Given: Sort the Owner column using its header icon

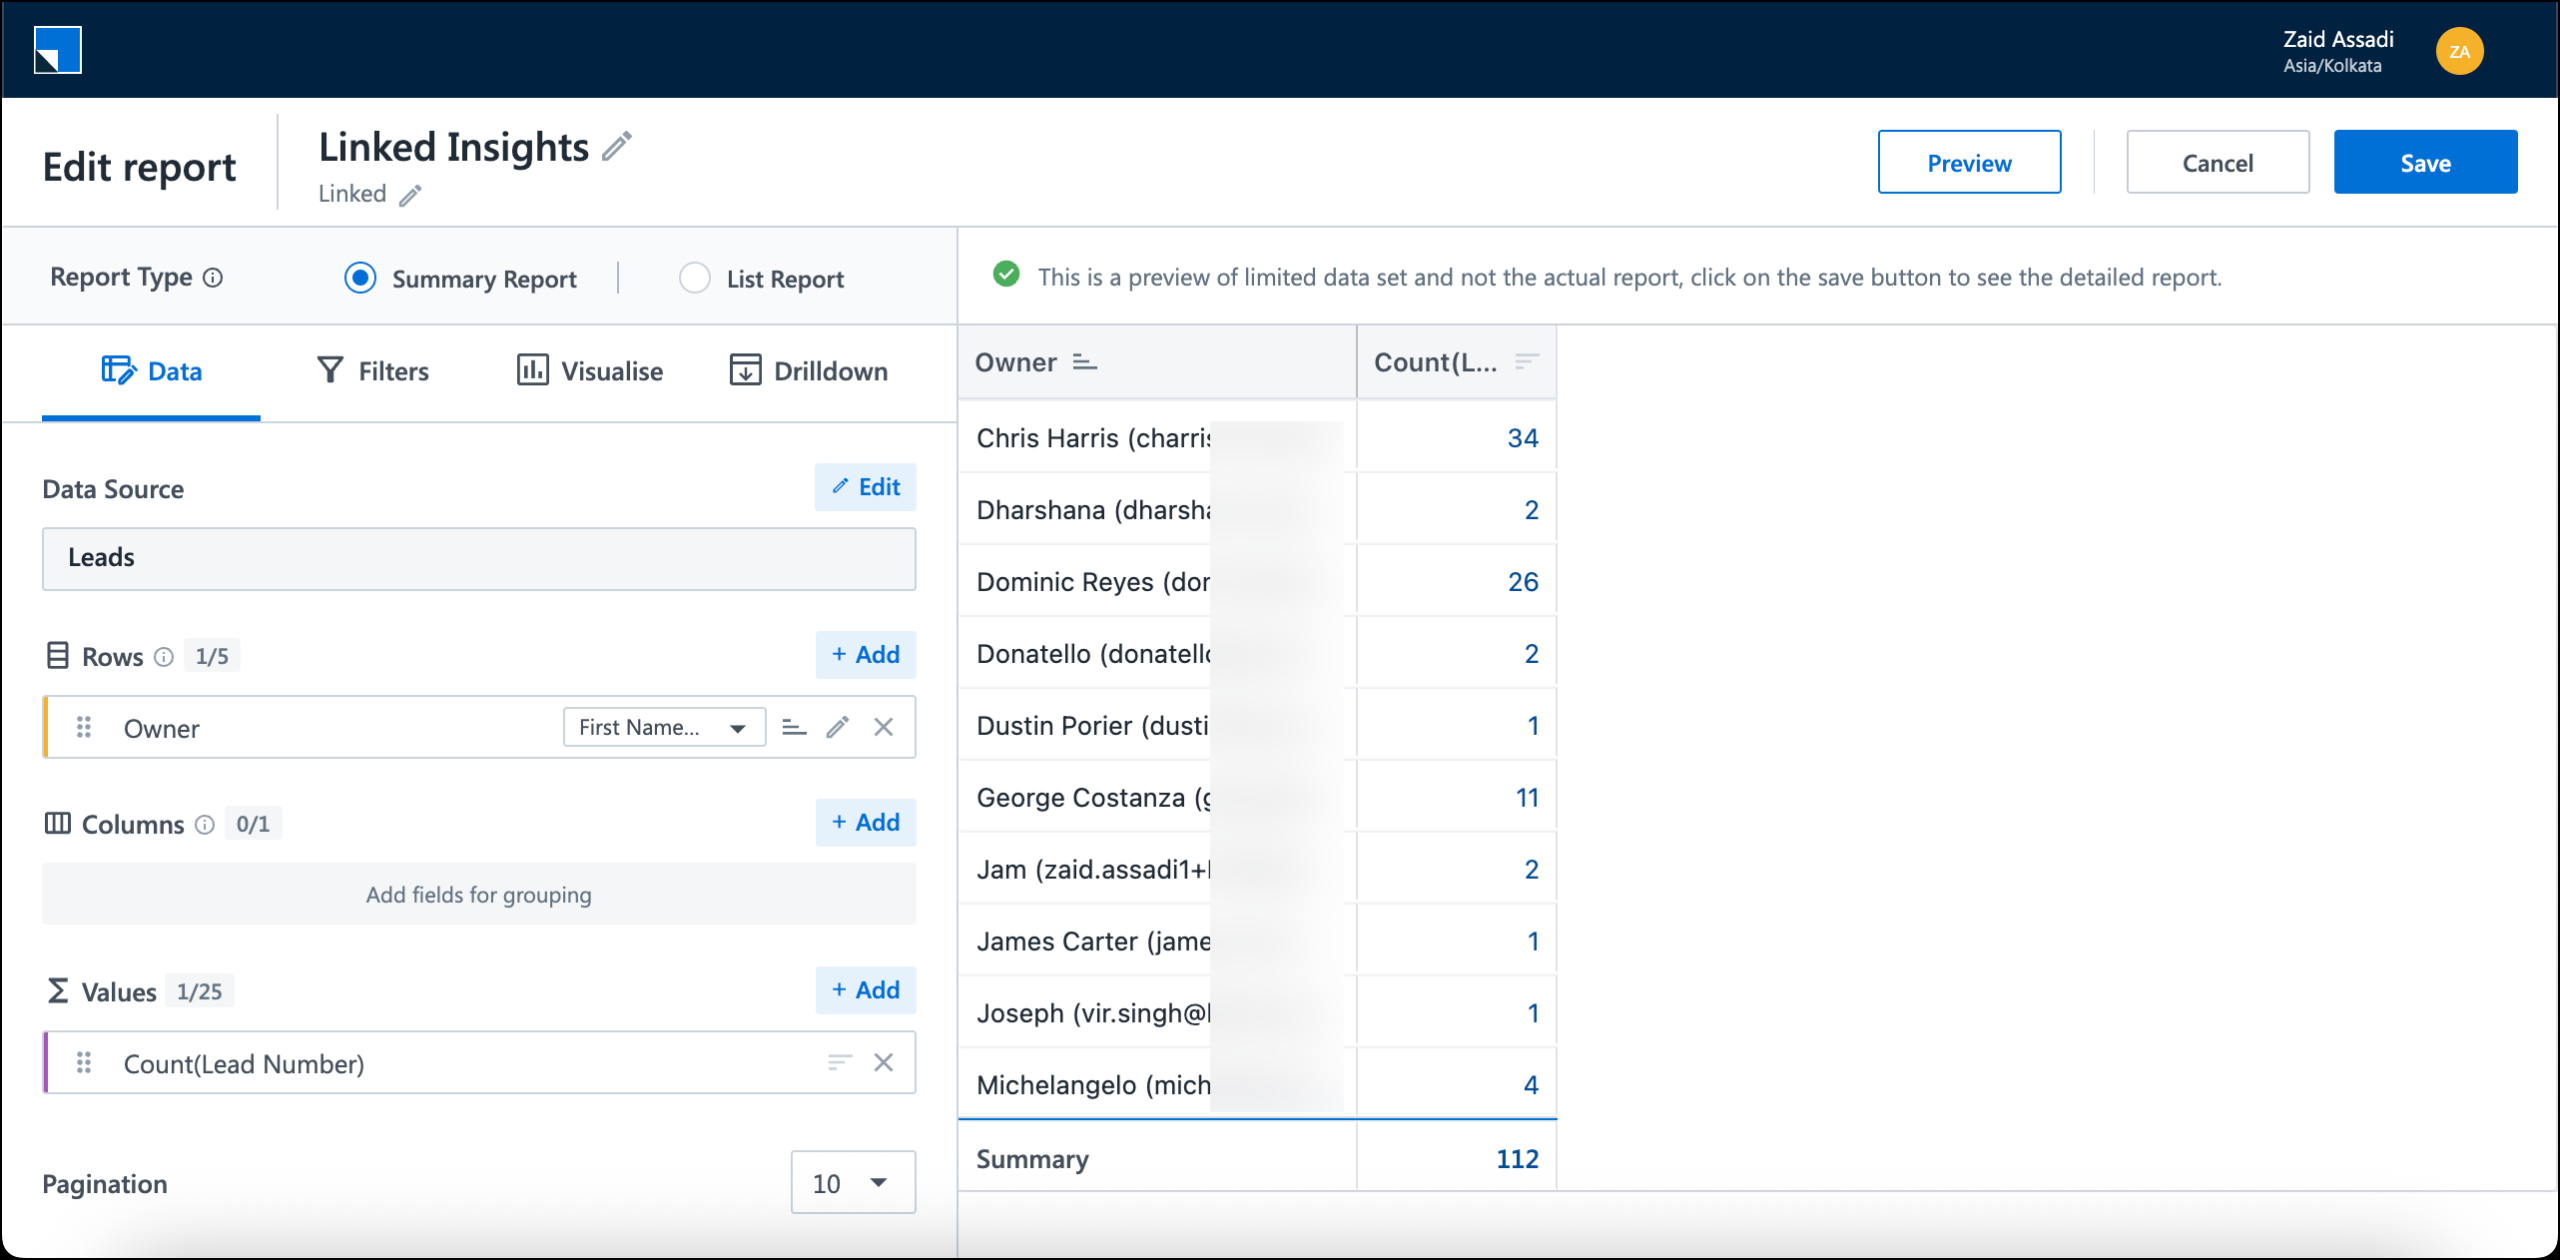Looking at the screenshot, I should tap(1084, 363).
